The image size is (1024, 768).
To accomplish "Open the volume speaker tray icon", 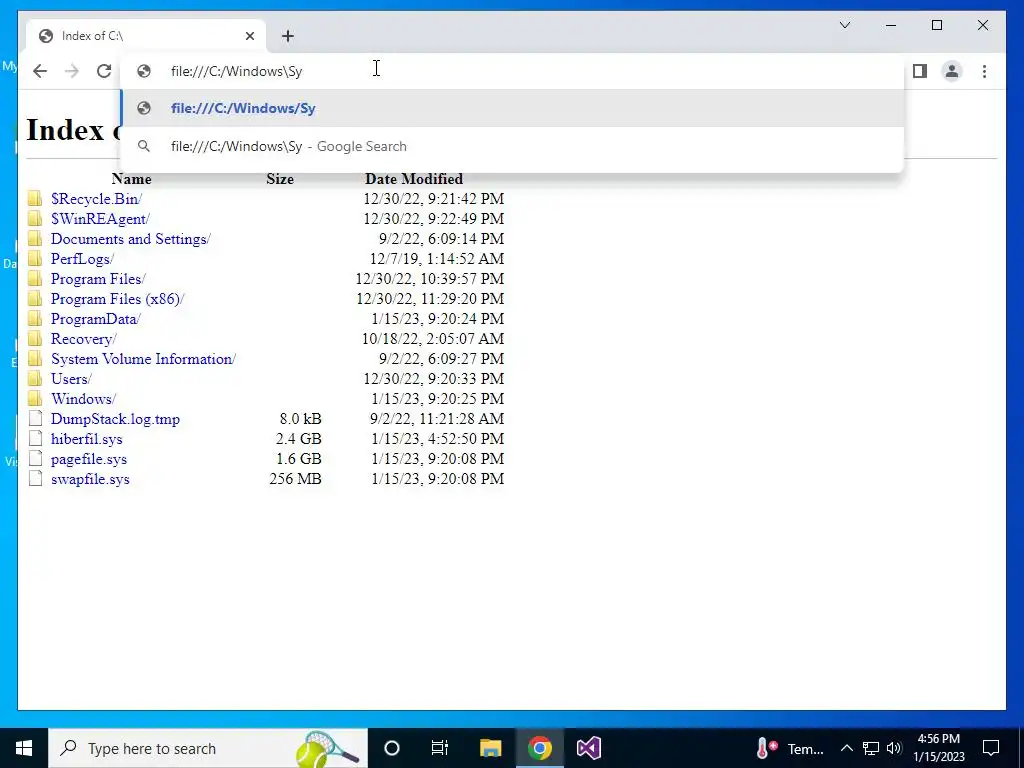I will pyautogui.click(x=894, y=748).
